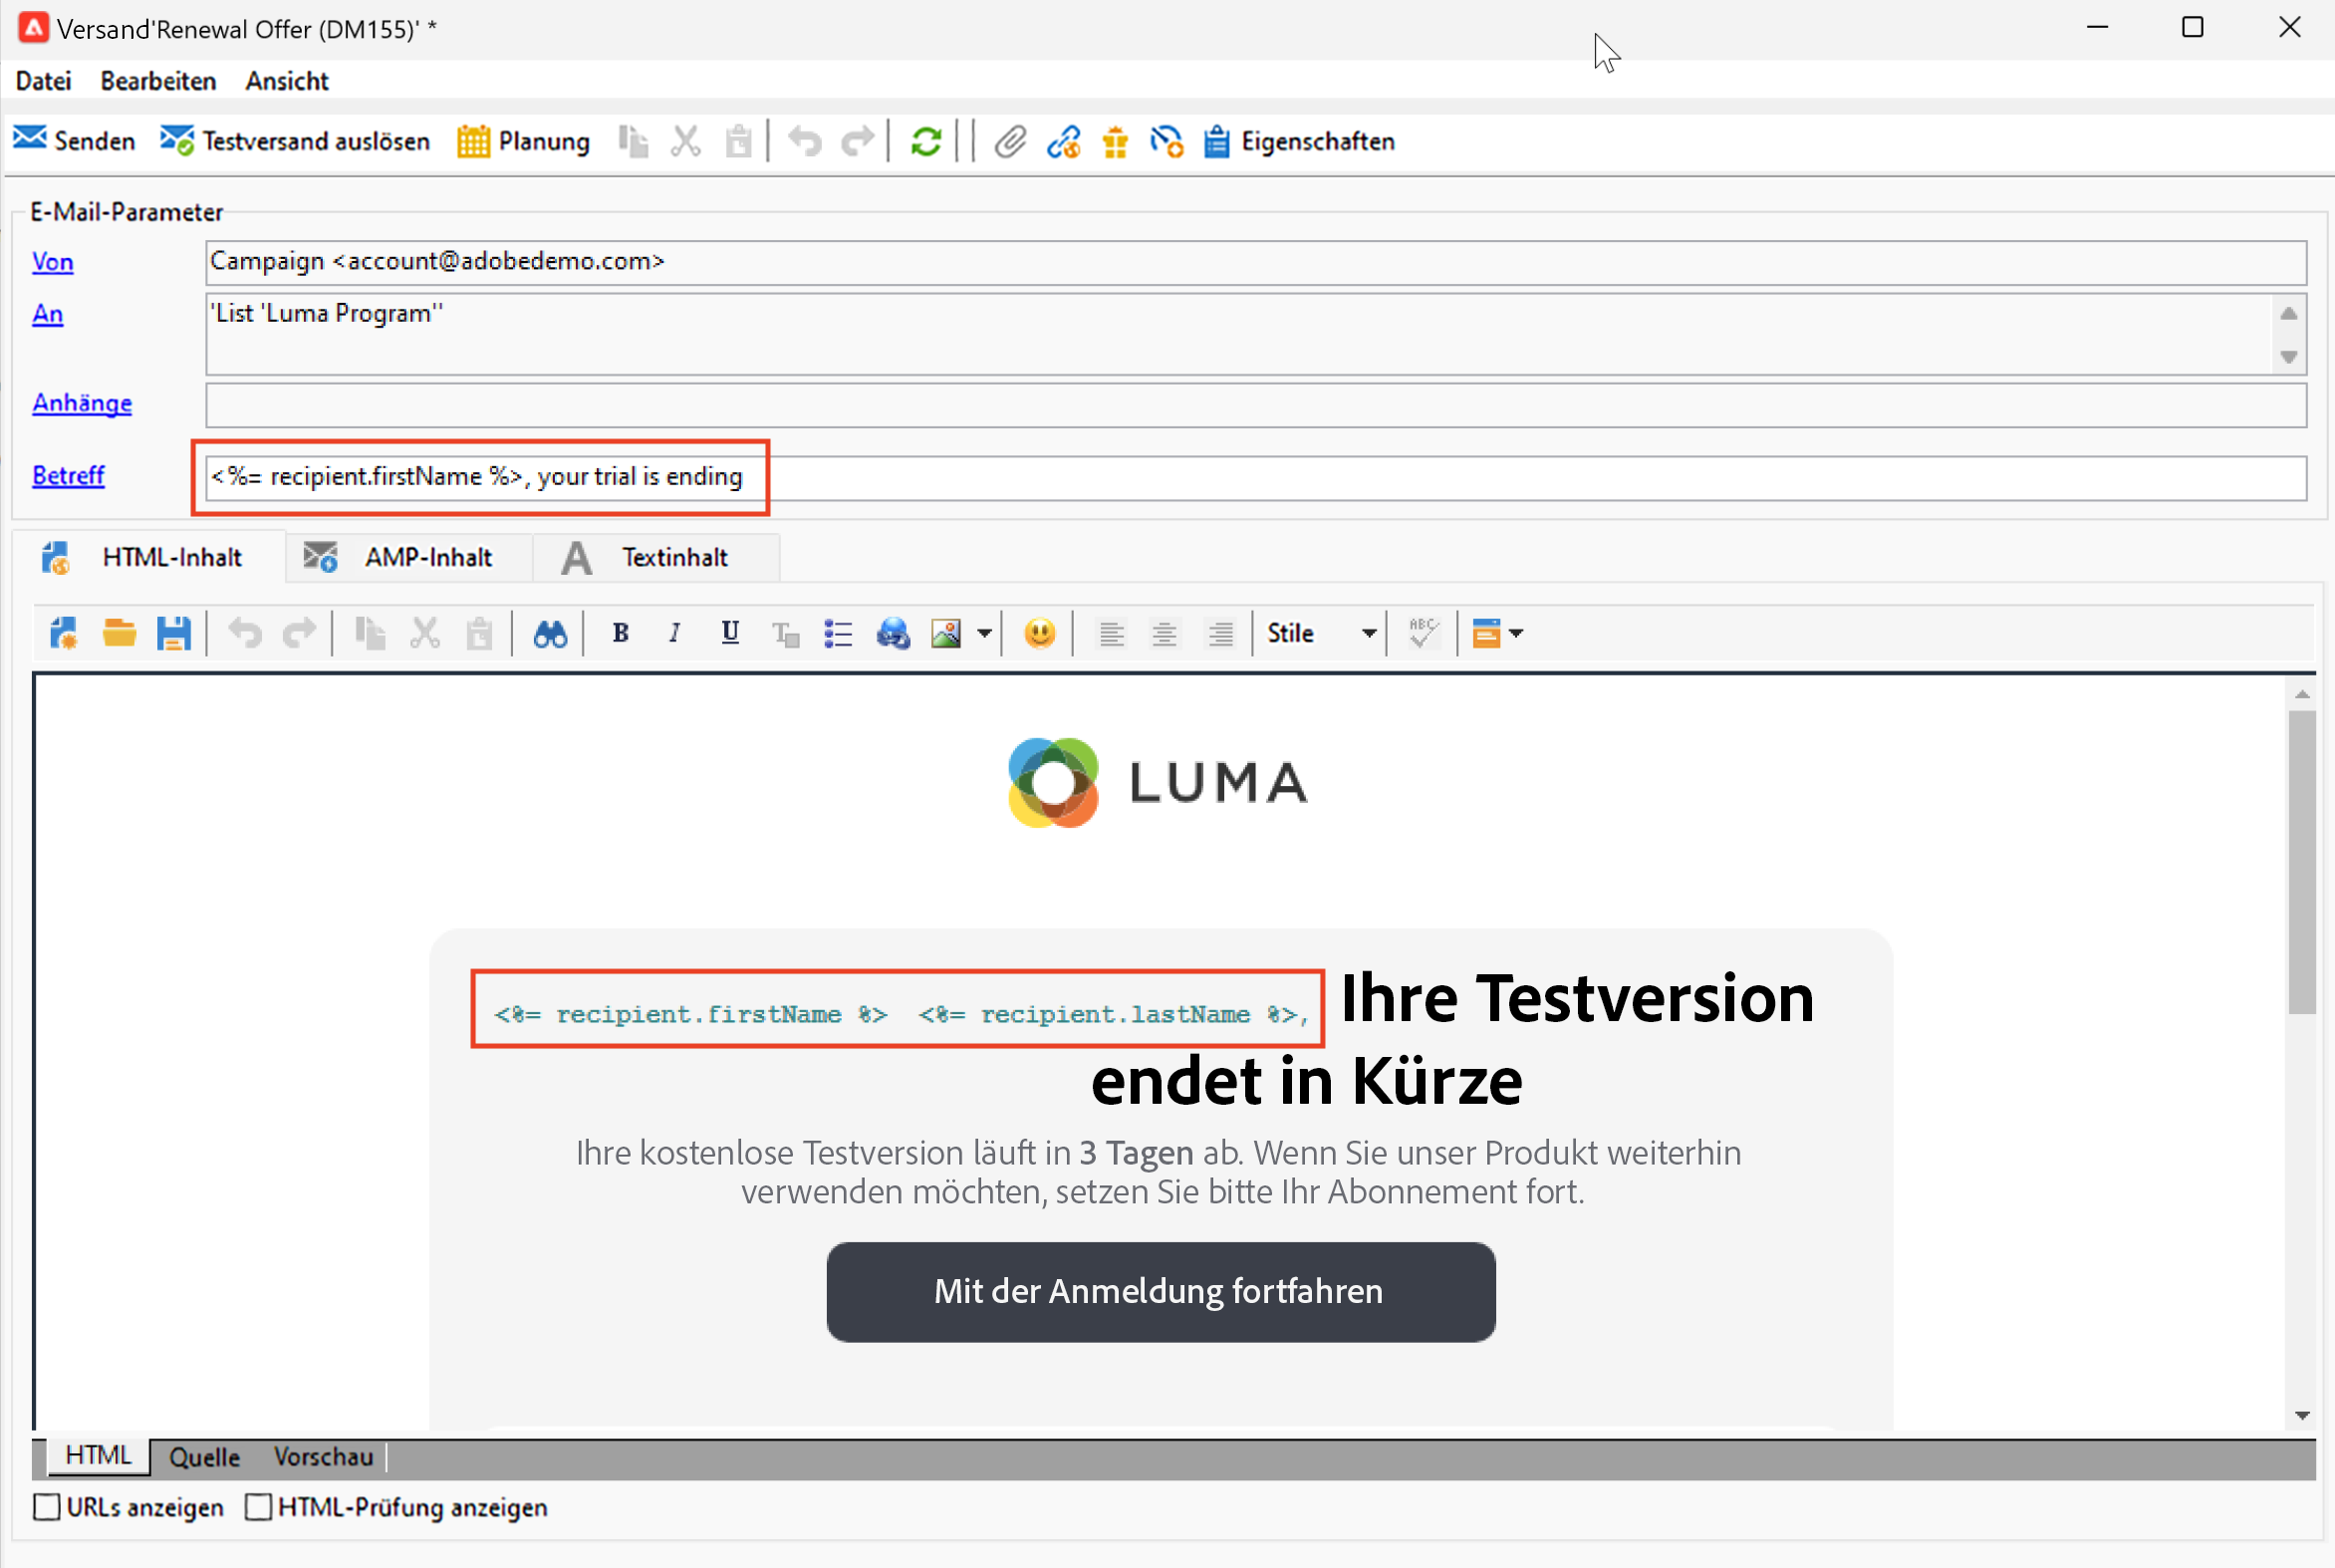Click the Testversand auslösen icon
Image resolution: width=2335 pixels, height=1568 pixels.
(x=177, y=140)
